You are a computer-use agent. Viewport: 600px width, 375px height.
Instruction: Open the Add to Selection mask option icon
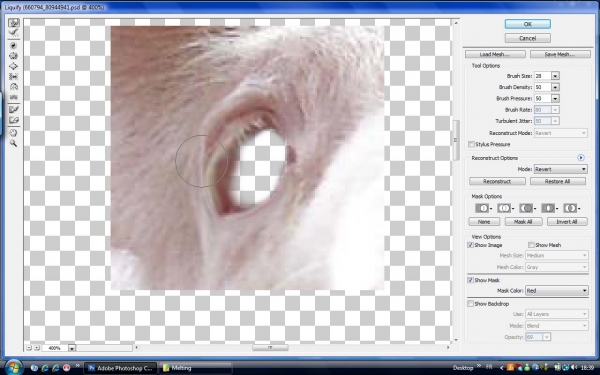504,208
